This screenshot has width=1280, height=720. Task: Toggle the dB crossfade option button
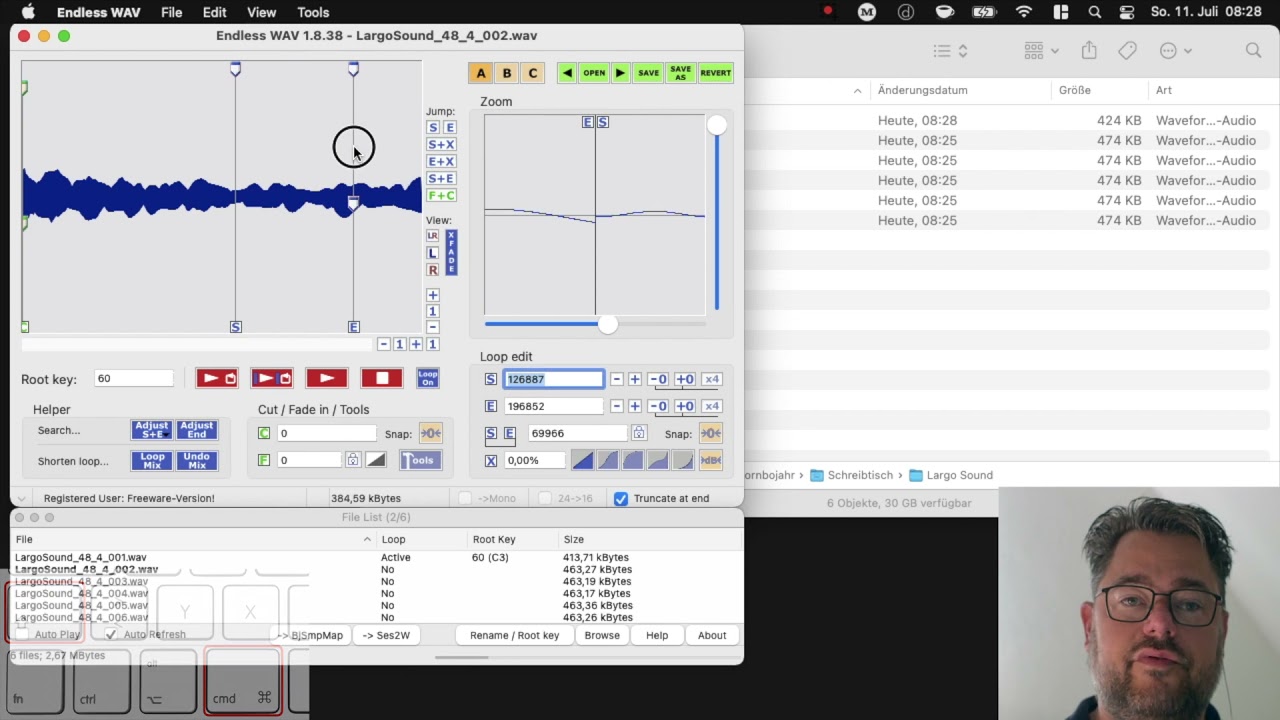tap(711, 460)
